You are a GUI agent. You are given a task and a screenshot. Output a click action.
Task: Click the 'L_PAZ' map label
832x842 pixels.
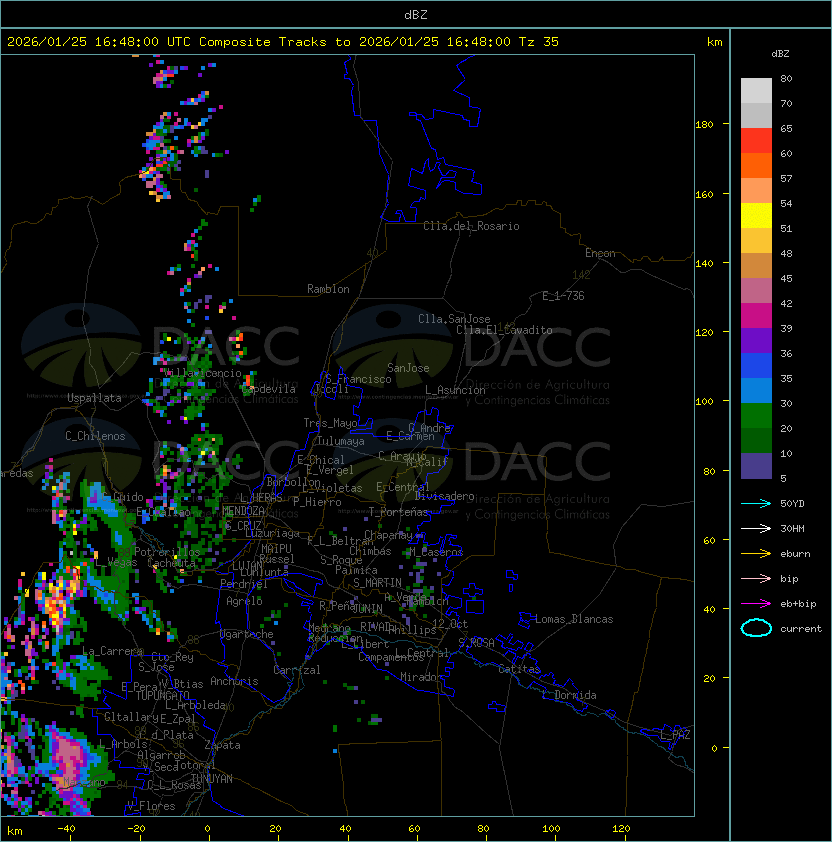(x=675, y=735)
